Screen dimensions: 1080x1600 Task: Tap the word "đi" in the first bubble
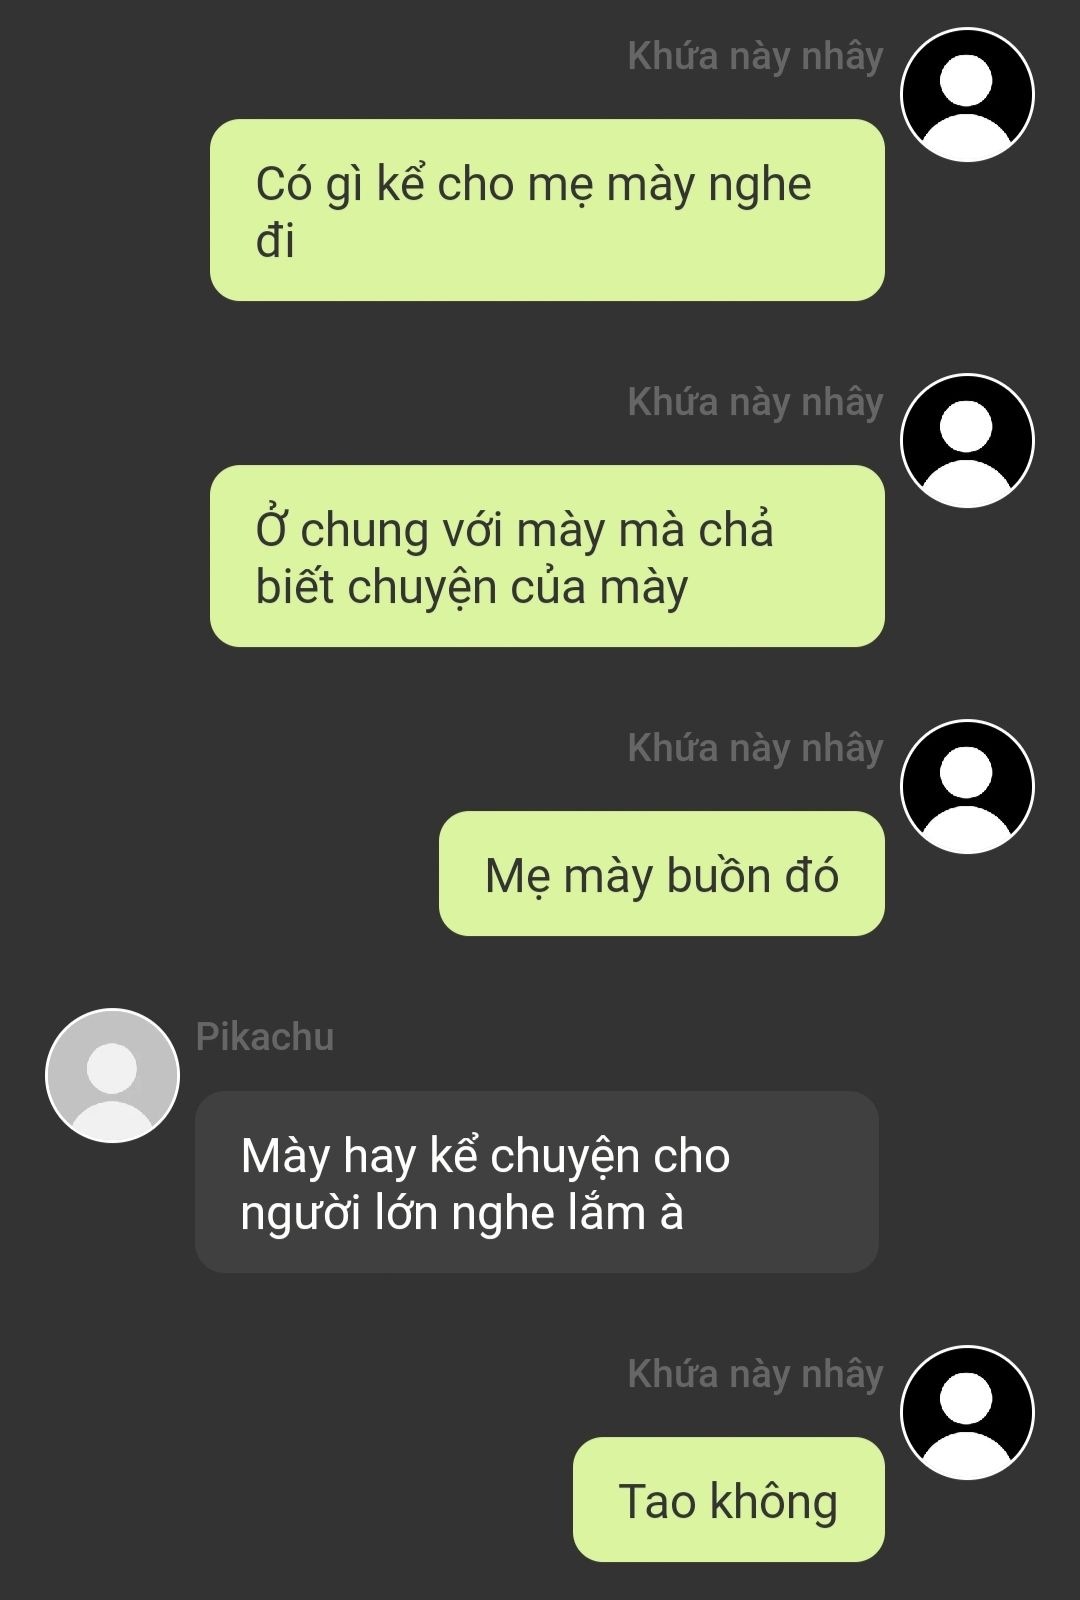pos(275,241)
